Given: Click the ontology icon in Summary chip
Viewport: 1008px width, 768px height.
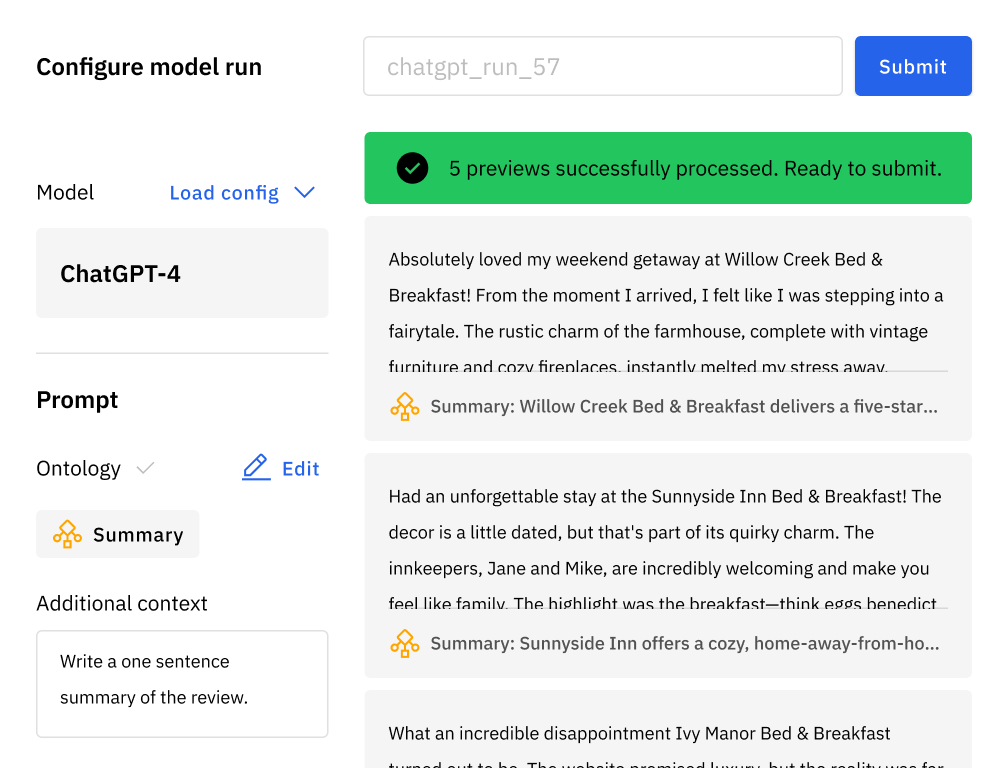Looking at the screenshot, I should 68,534.
